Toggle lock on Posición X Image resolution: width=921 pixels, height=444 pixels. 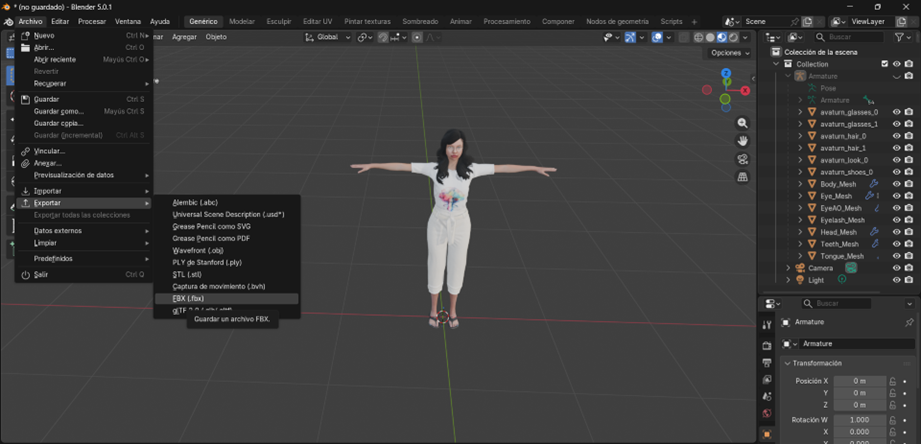[x=893, y=381]
